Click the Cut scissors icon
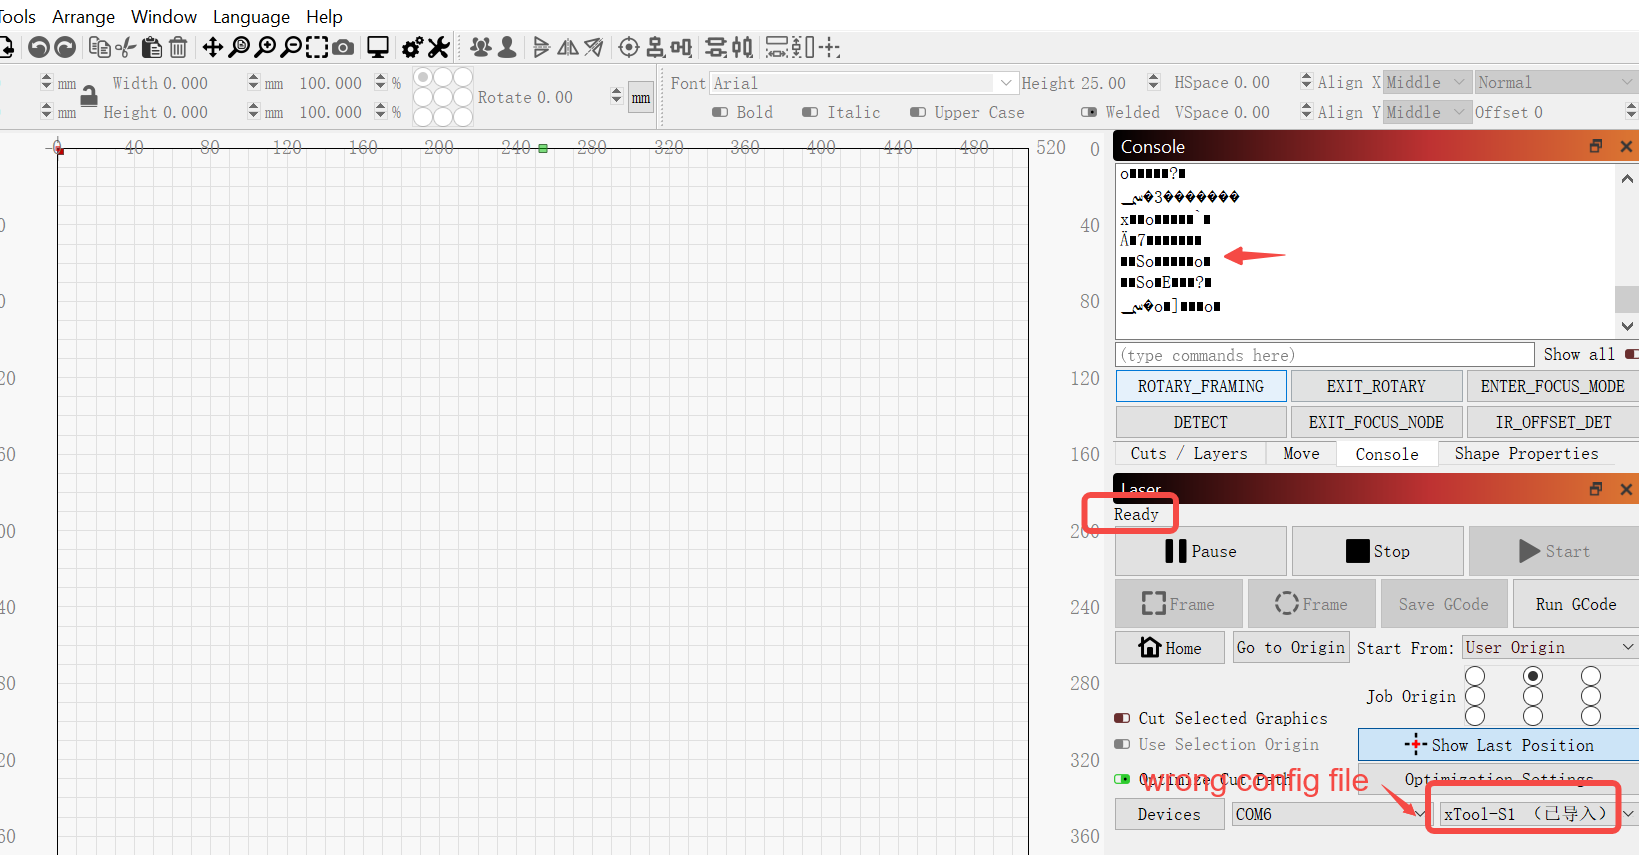Viewport: 1639px width, 855px height. click(x=125, y=47)
